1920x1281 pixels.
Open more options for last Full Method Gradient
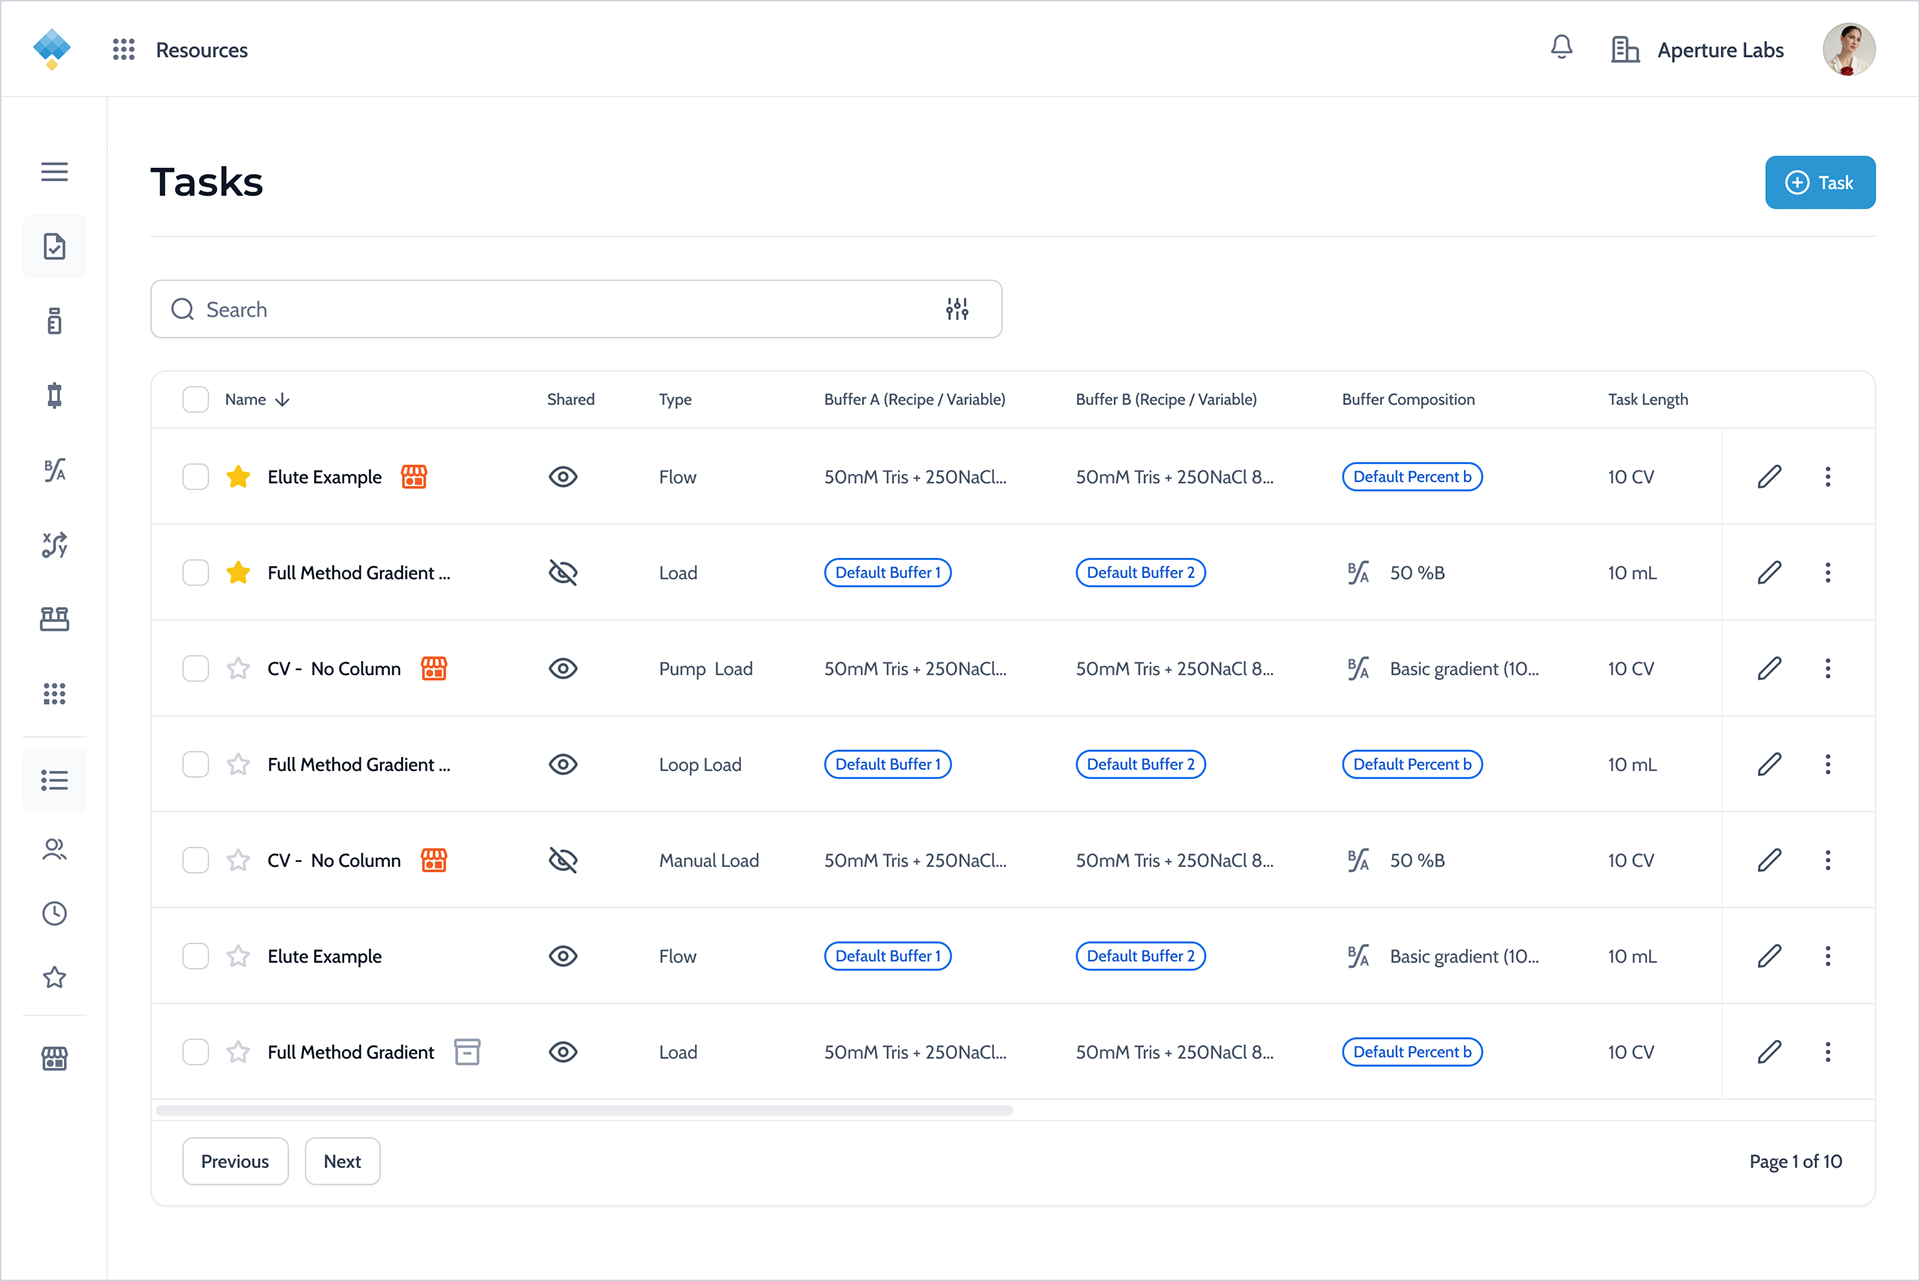click(x=1828, y=1052)
